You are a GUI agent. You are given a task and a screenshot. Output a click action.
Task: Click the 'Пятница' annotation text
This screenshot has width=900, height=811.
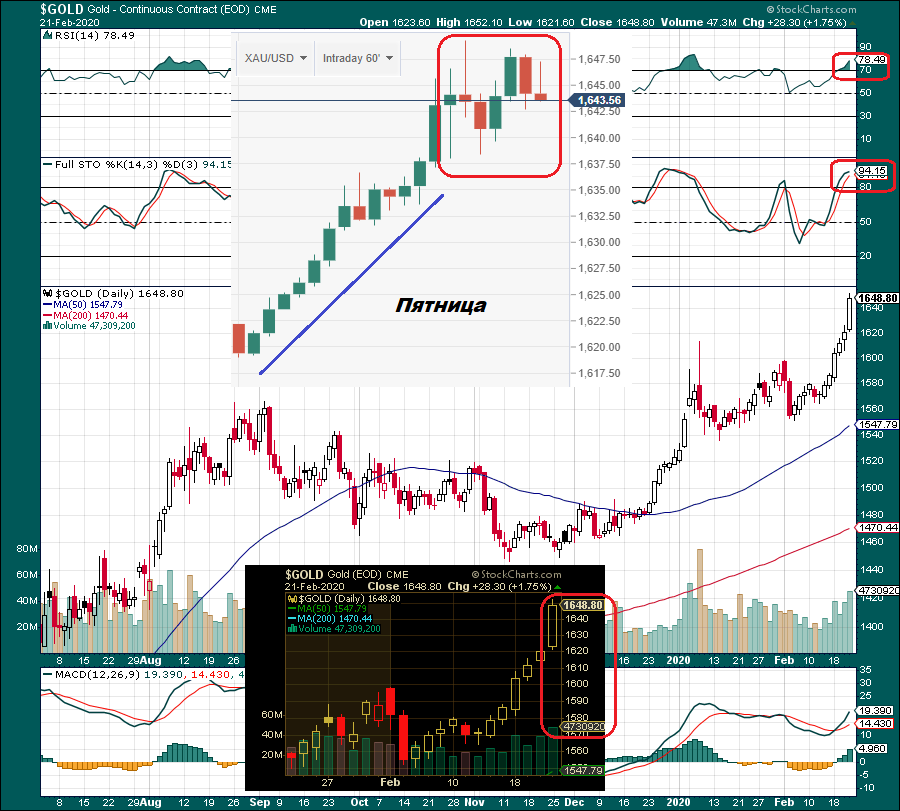[441, 305]
